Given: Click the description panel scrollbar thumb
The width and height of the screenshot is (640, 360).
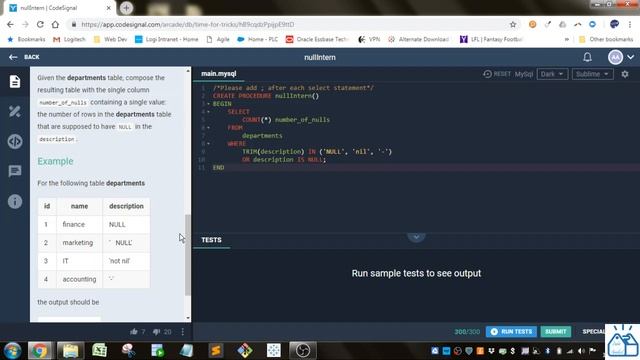Looking at the screenshot, I should coord(188,255).
